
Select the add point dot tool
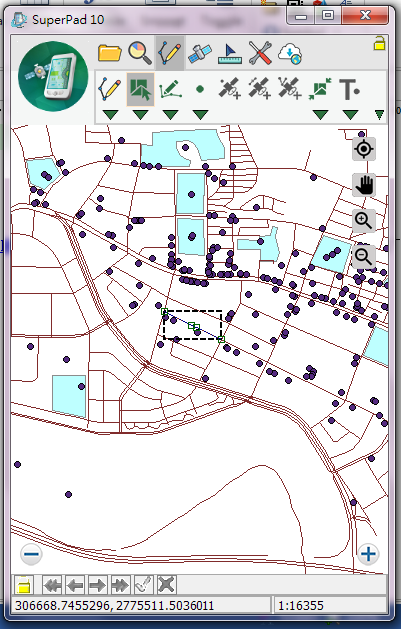[x=200, y=89]
